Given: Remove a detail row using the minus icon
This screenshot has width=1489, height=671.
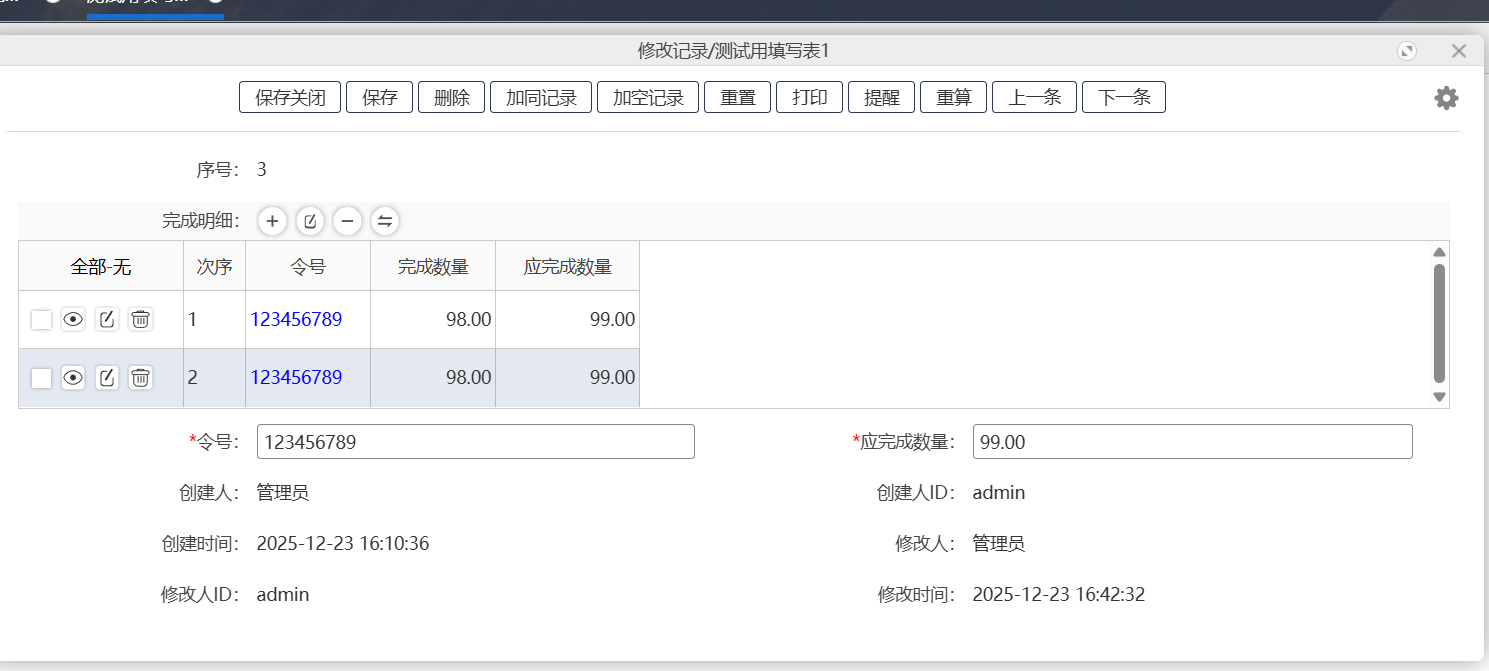Looking at the screenshot, I should click(x=347, y=221).
